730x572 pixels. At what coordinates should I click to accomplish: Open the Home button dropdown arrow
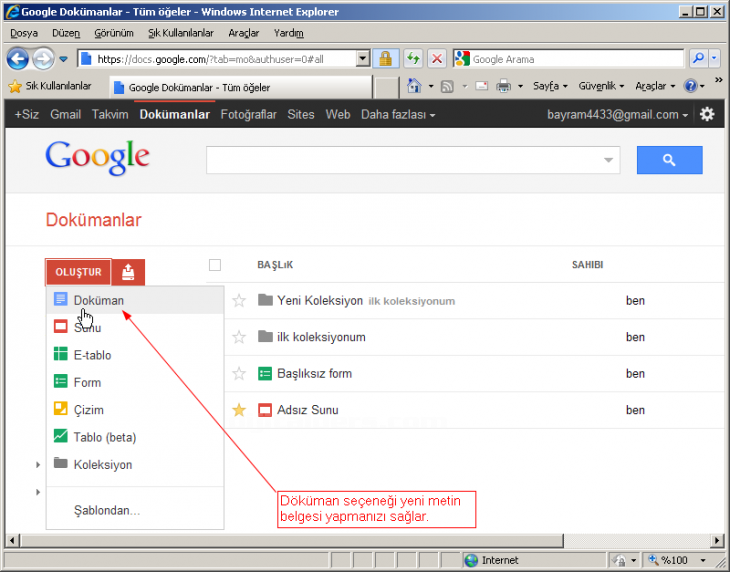coord(431,87)
